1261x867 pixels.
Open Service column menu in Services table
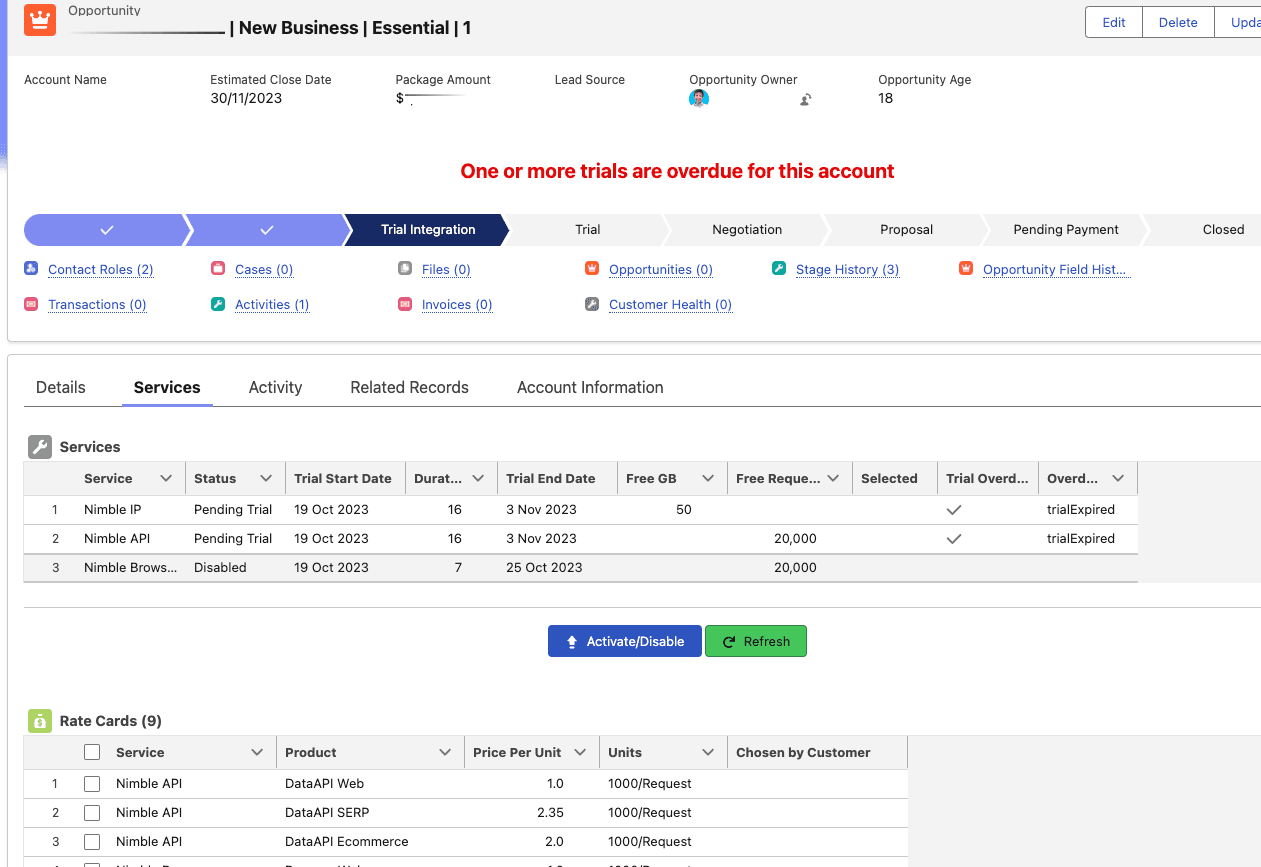click(166, 478)
